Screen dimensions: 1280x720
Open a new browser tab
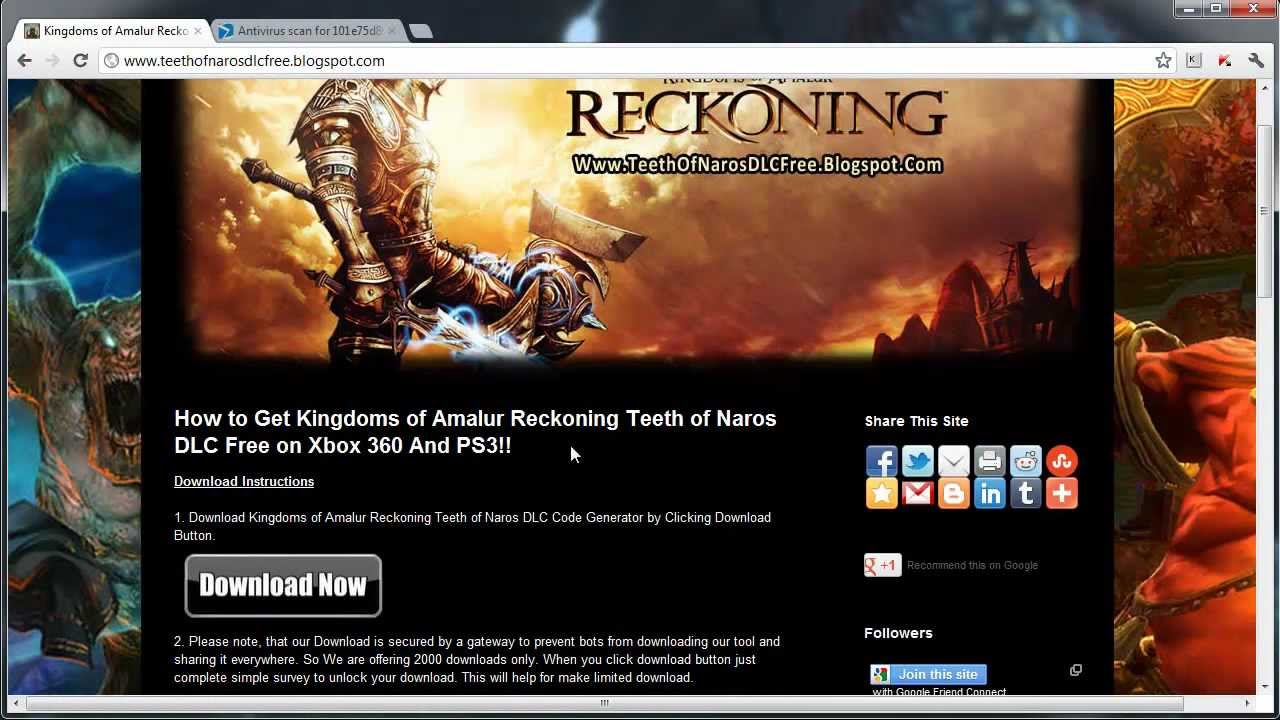click(x=421, y=31)
